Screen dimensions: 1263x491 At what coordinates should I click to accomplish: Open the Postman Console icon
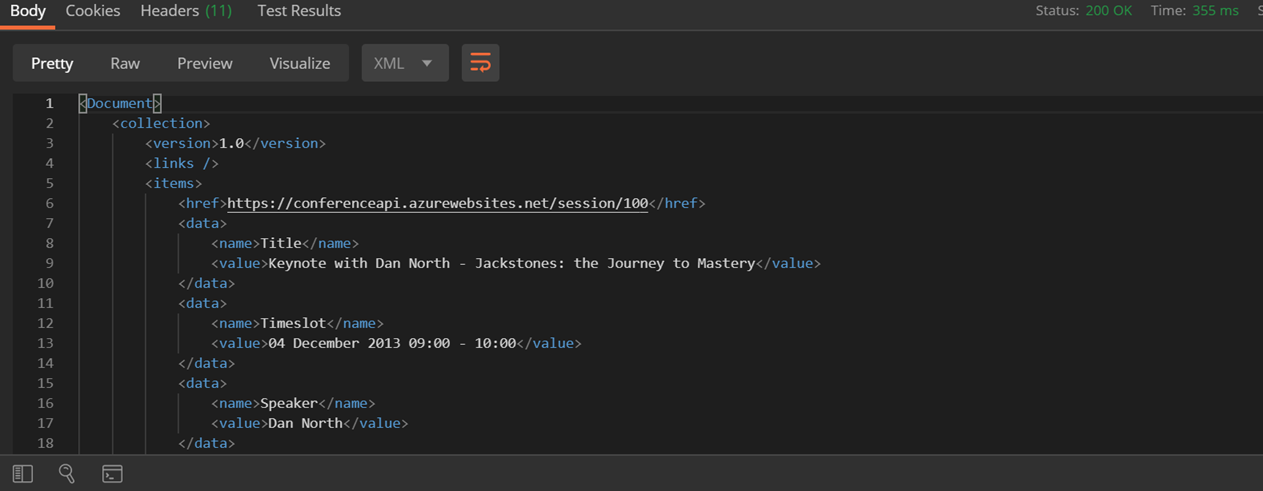click(x=112, y=474)
